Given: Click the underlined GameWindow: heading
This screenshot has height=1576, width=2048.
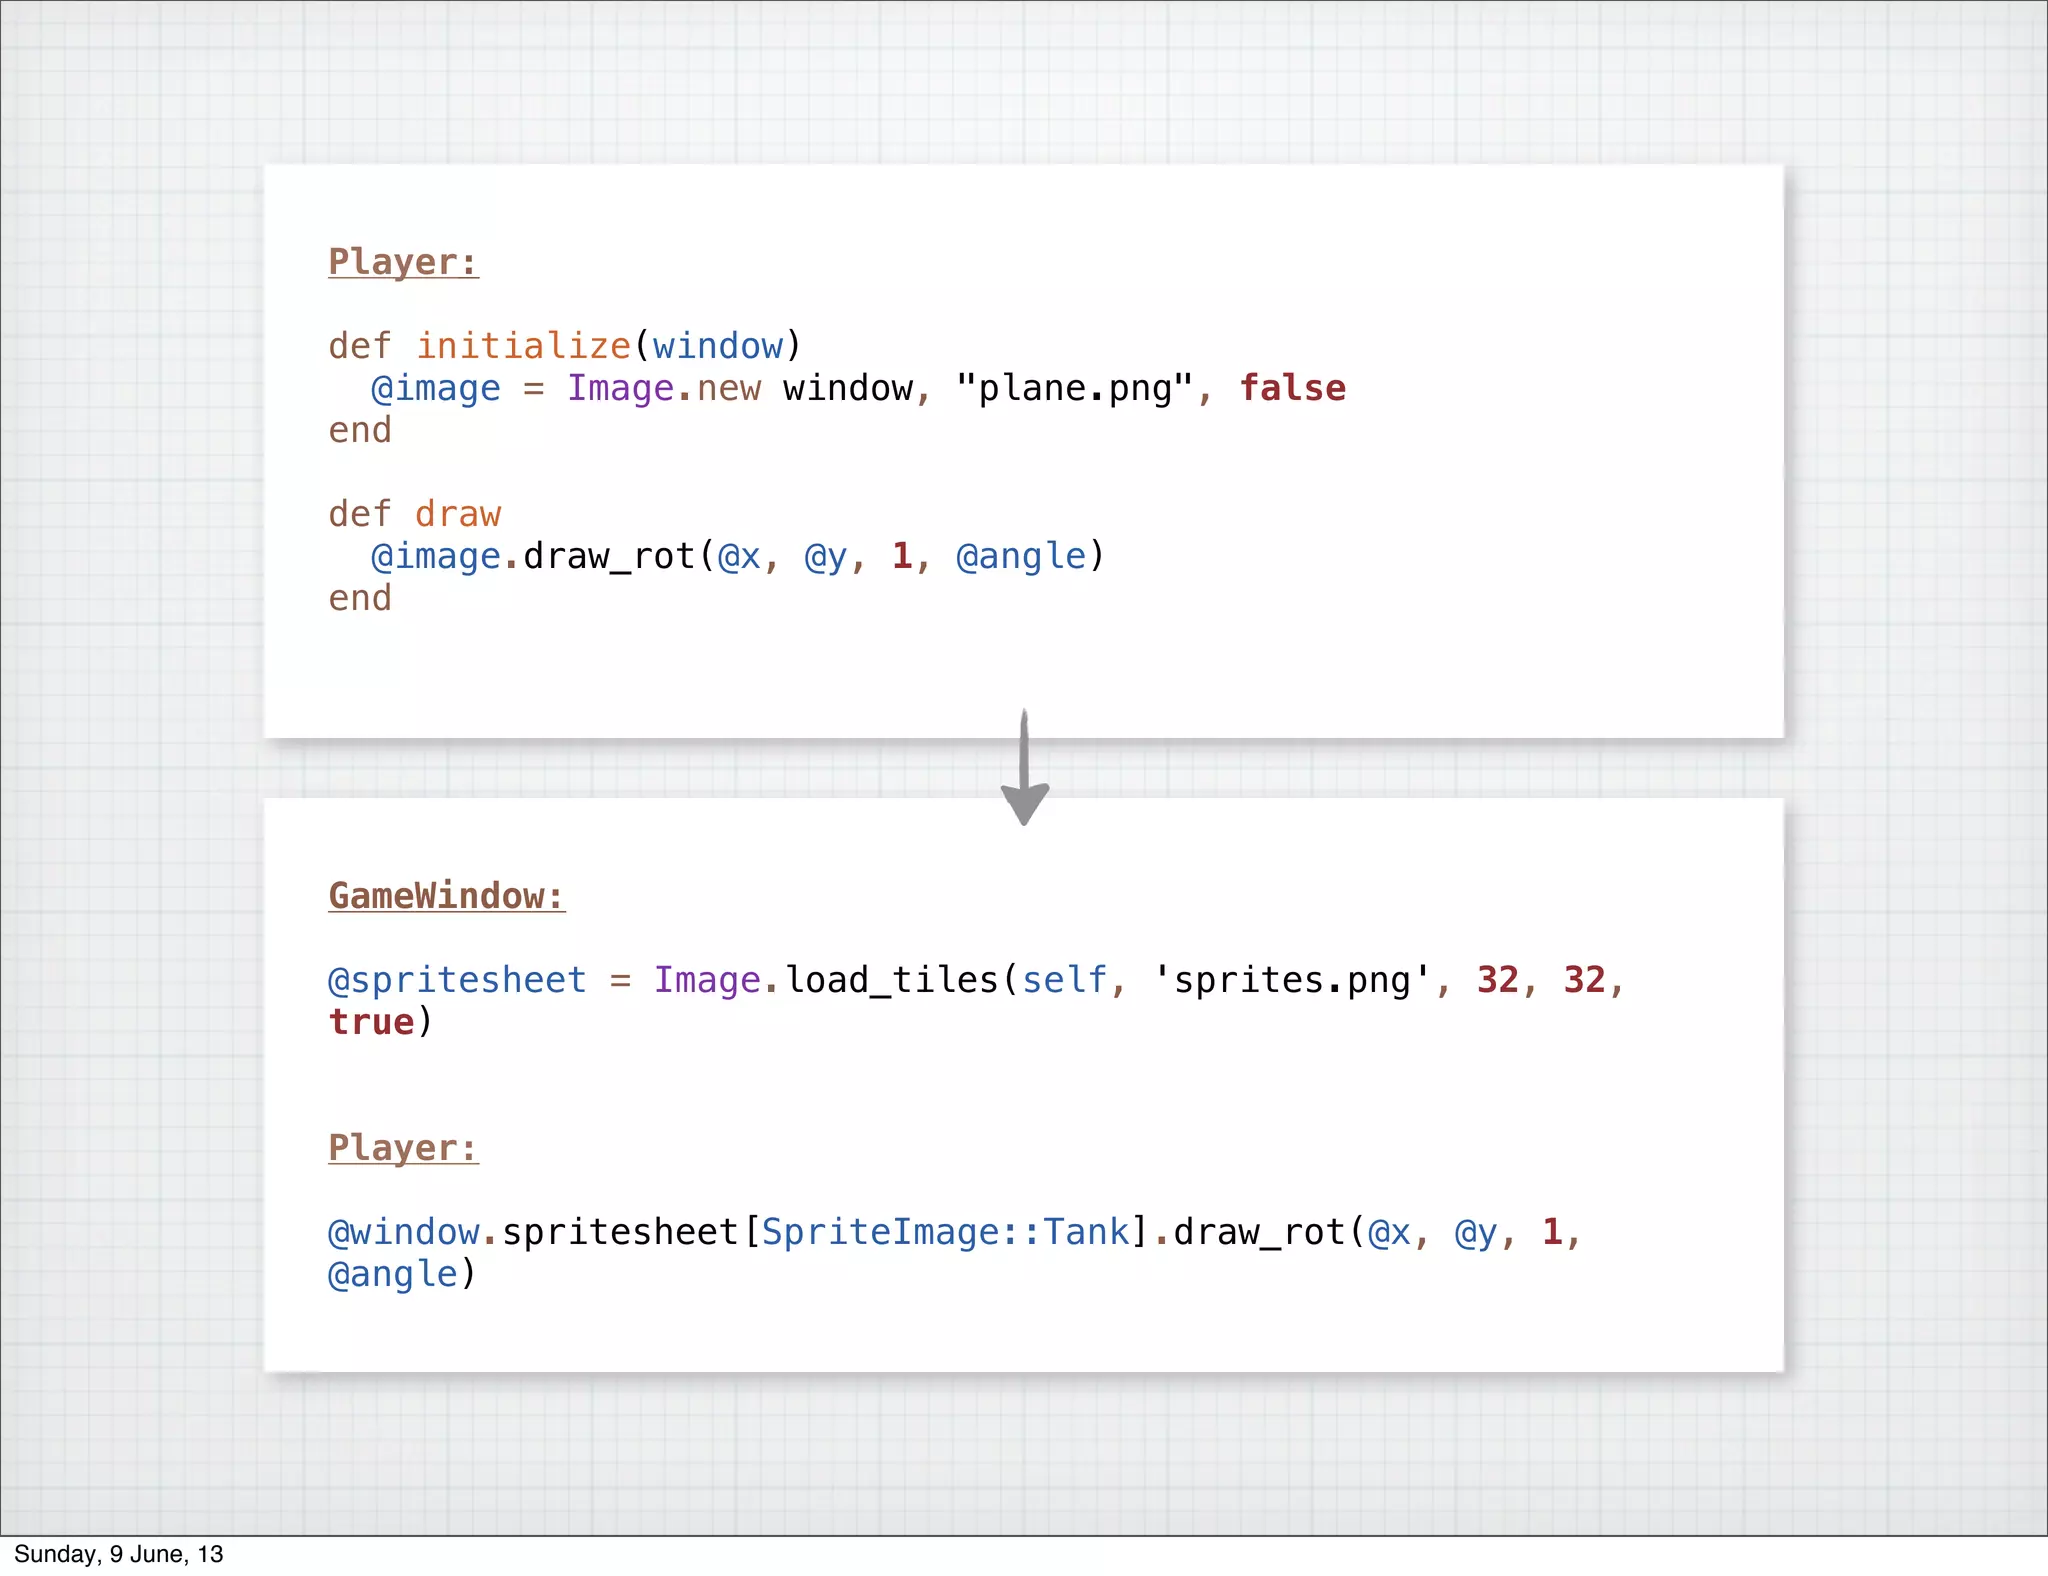Looking at the screenshot, I should (446, 895).
